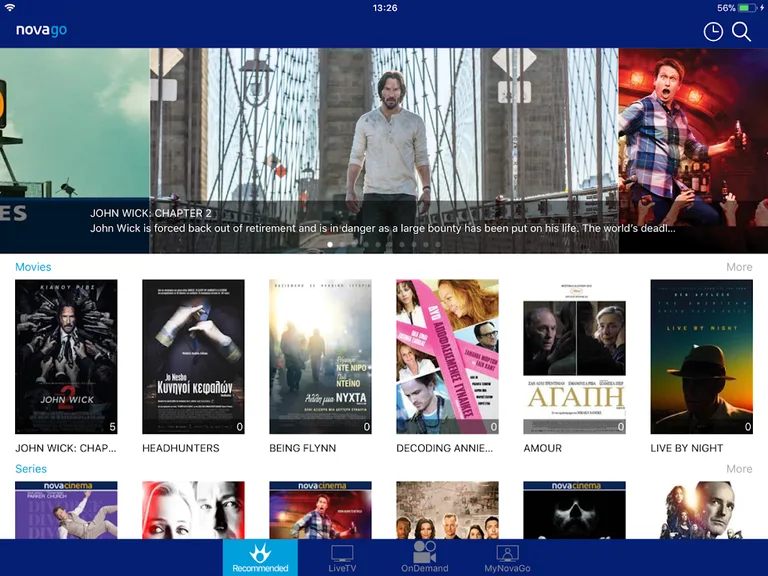768x576 pixels.
Task: Click the Series section heading
Action: (x=31, y=469)
